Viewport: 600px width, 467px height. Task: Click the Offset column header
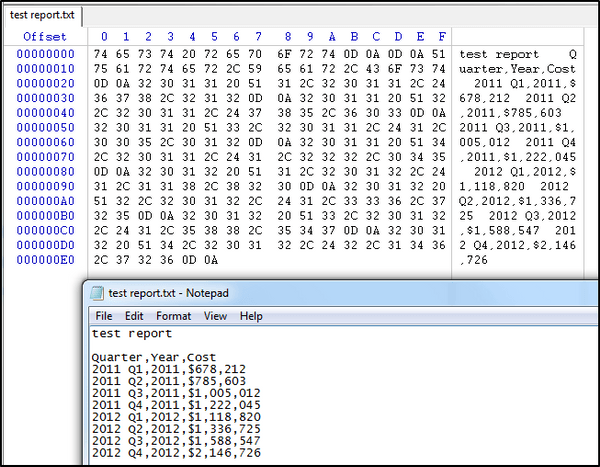tap(45, 37)
